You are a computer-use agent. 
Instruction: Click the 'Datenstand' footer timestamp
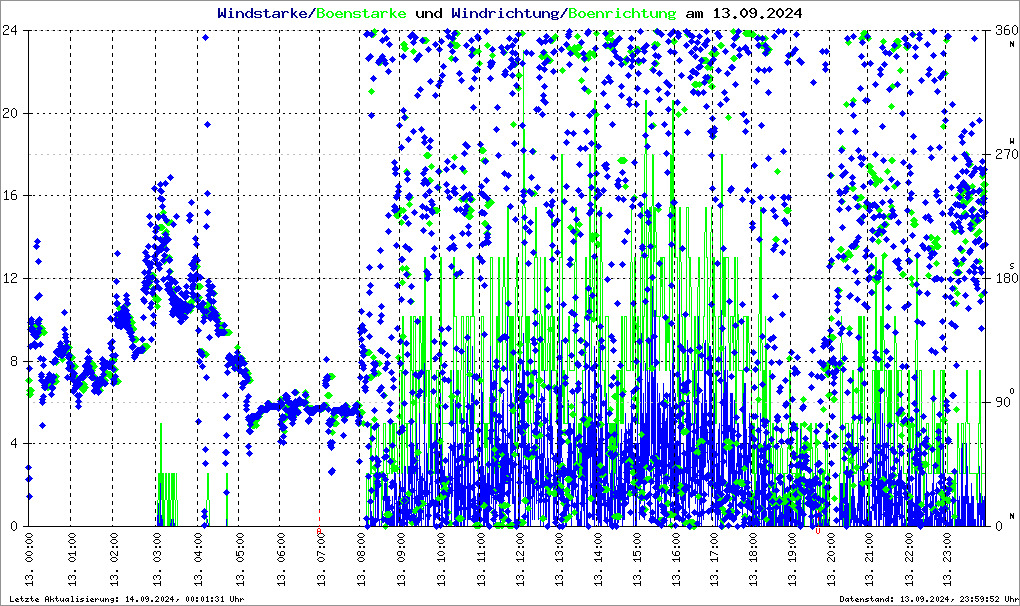coord(929,599)
